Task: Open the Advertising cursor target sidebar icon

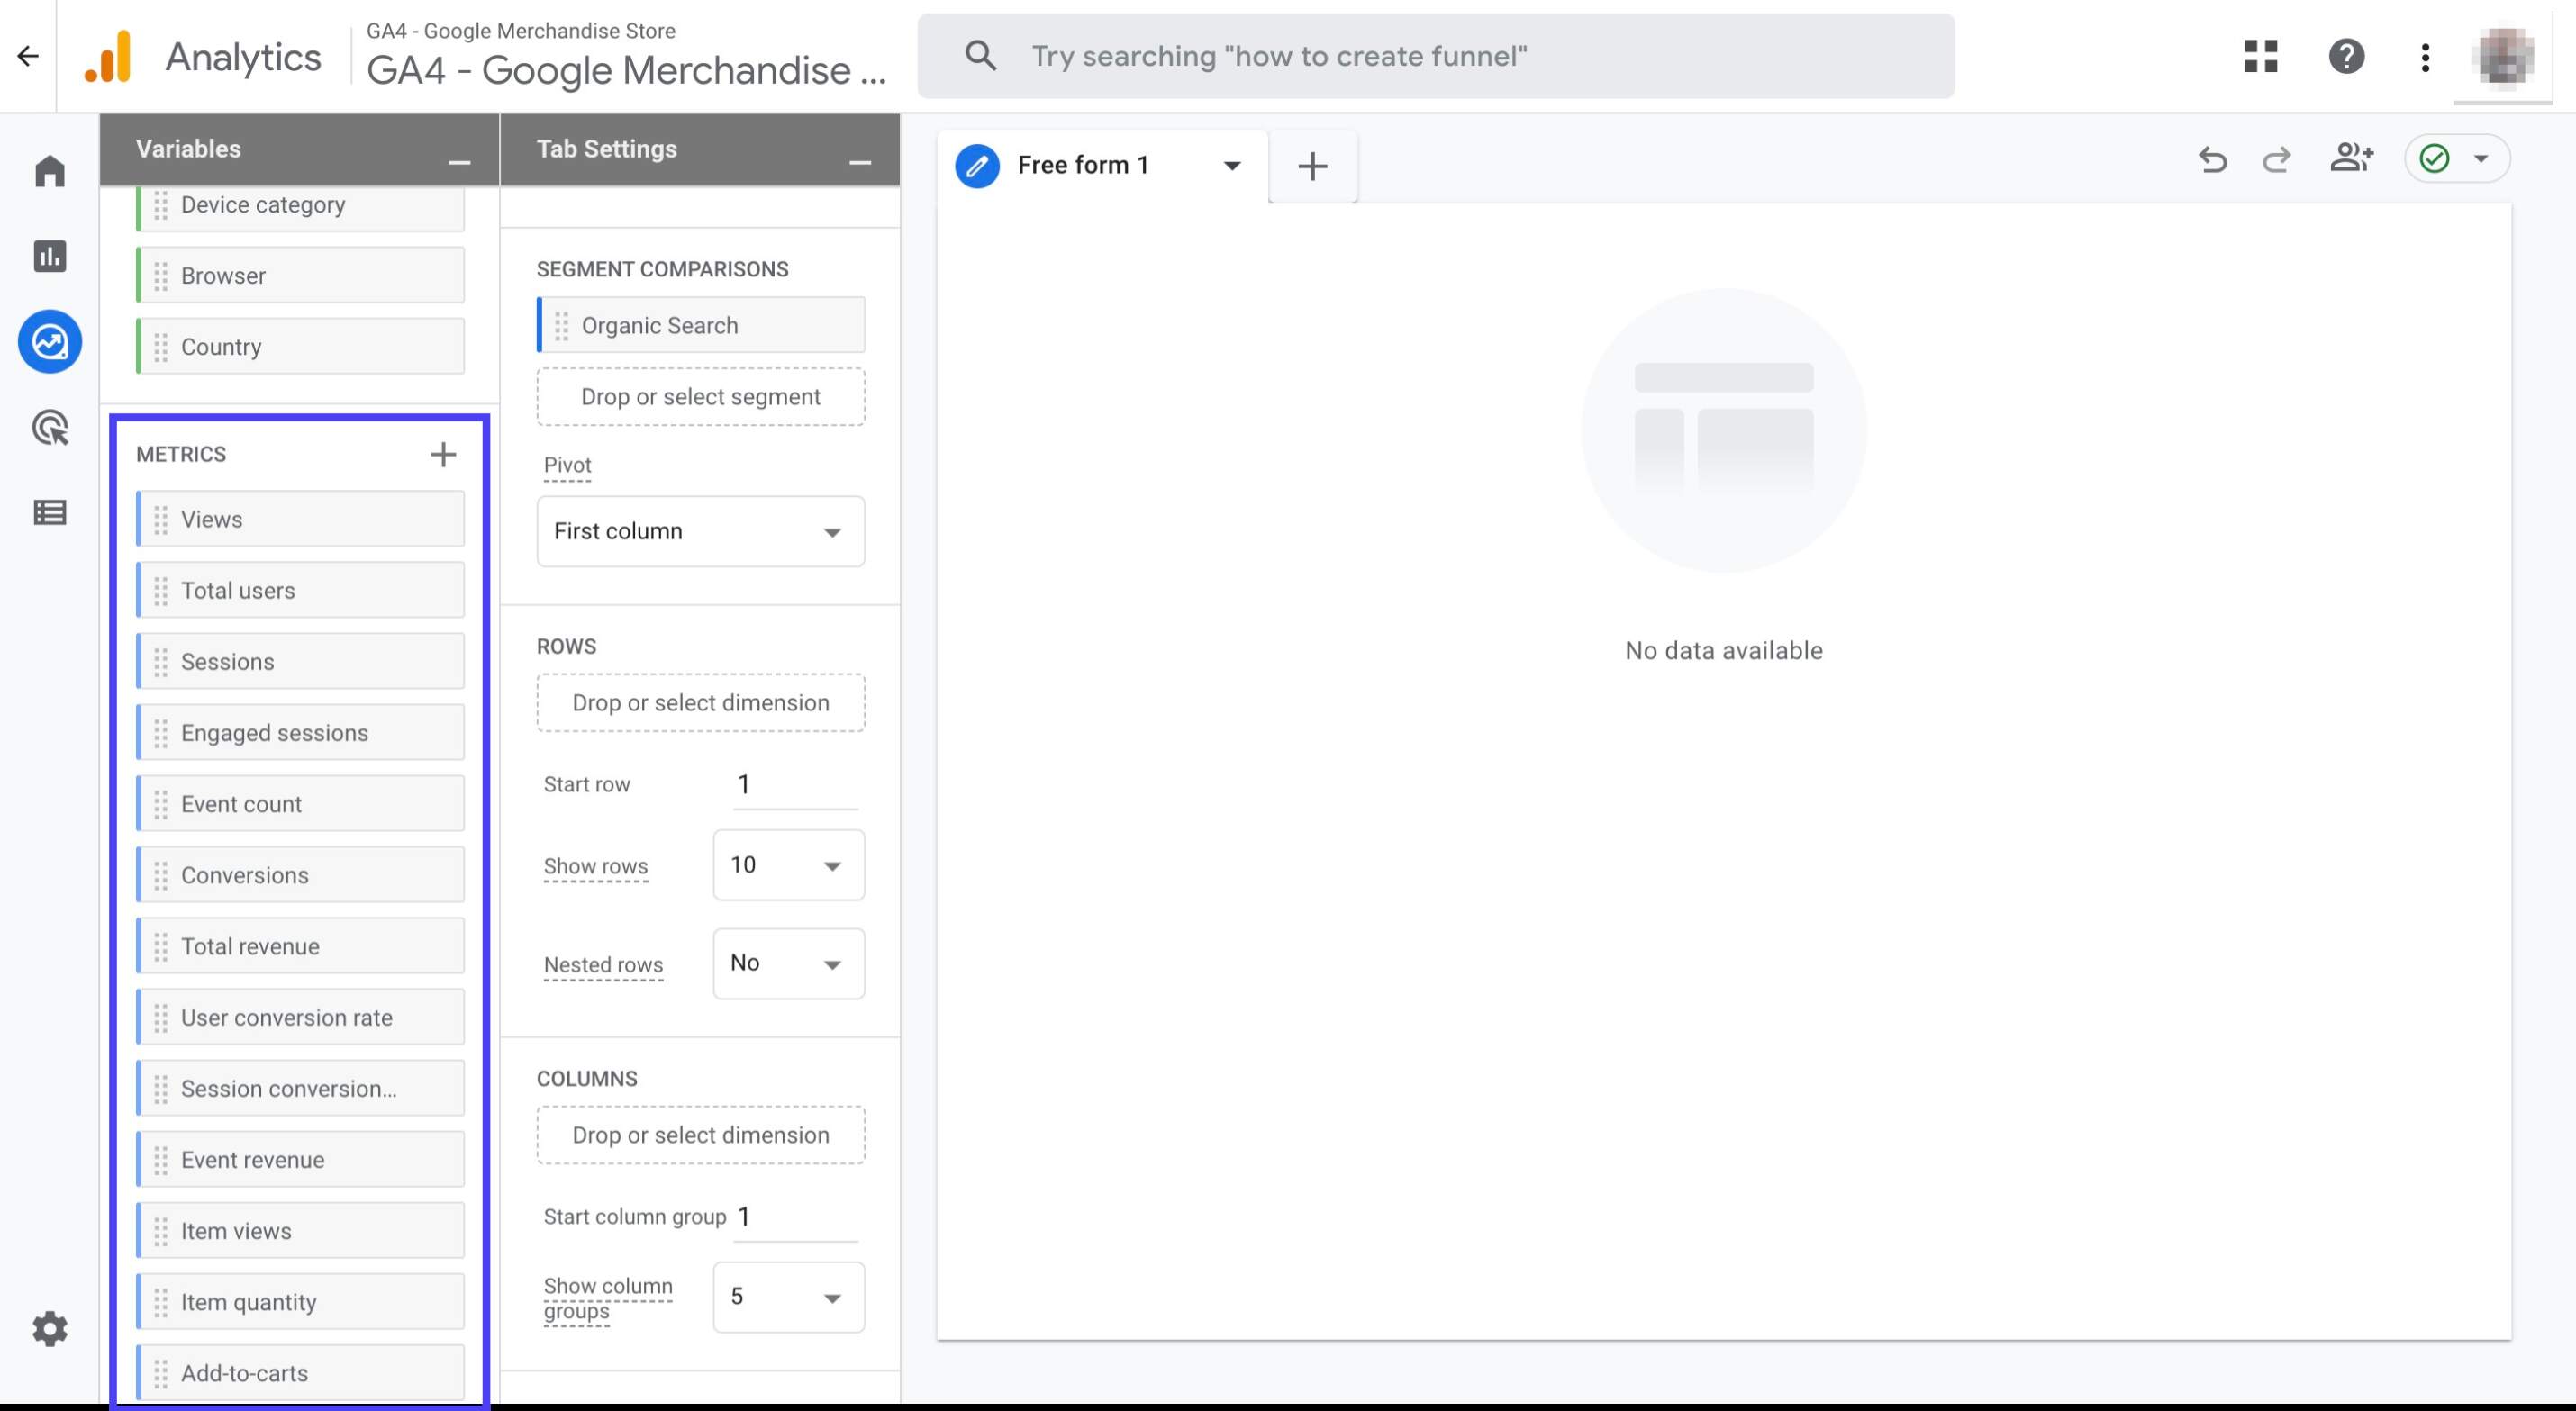Action: click(x=50, y=428)
